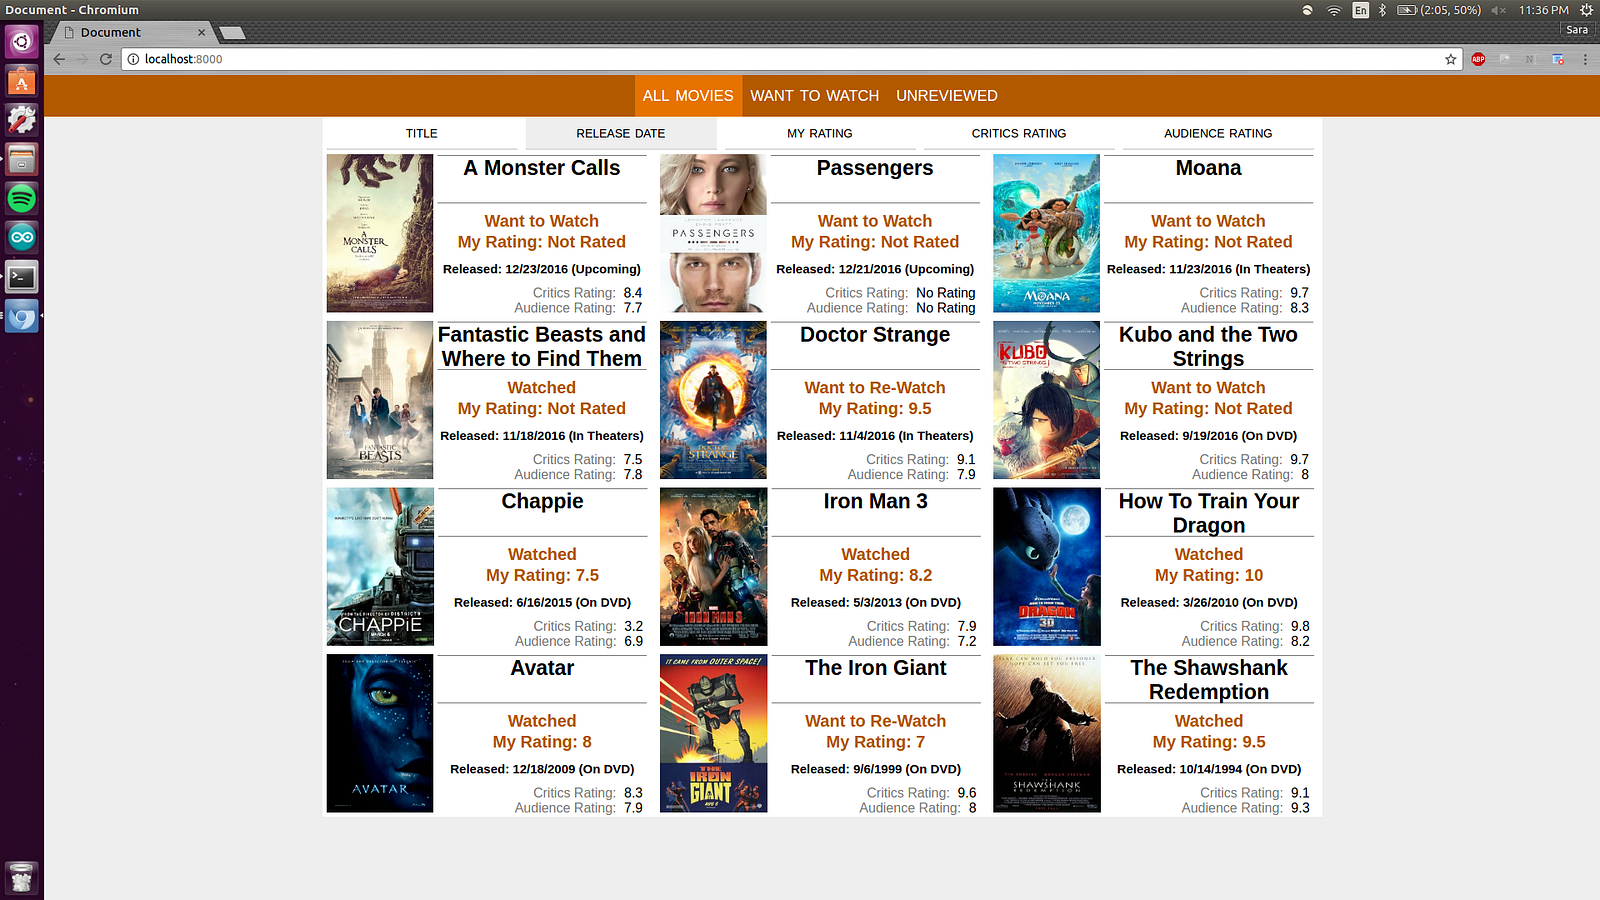Close the Document tab

201,32
